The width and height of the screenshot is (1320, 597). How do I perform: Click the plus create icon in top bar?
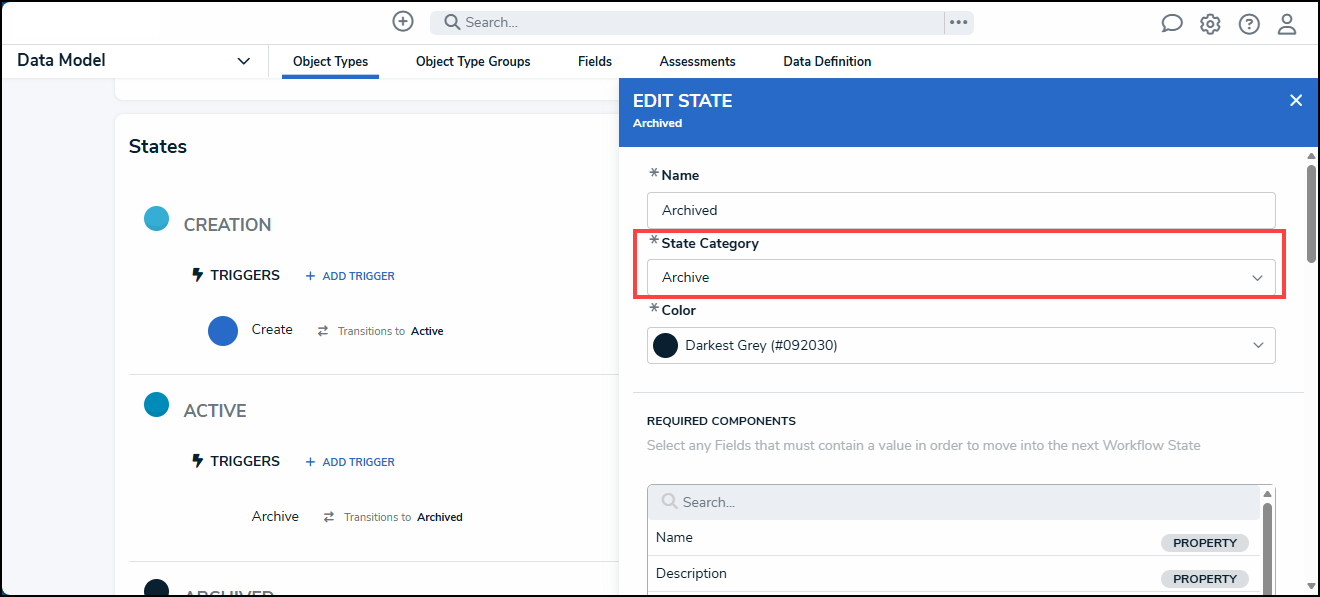pos(402,22)
